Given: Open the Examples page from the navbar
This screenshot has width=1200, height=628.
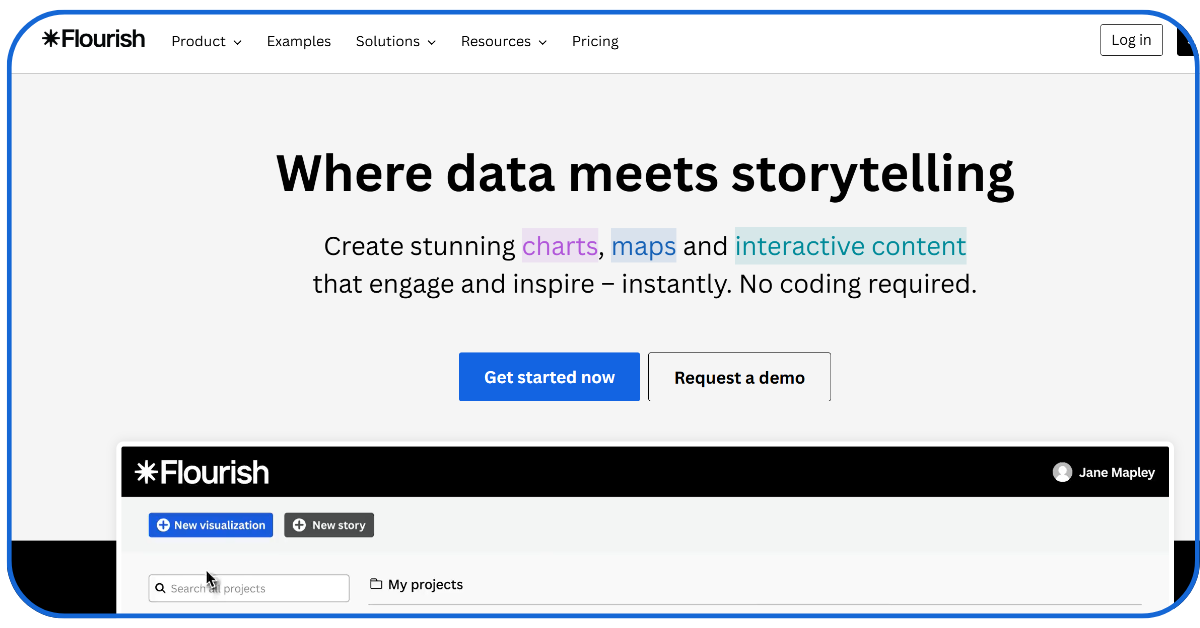Looking at the screenshot, I should [298, 41].
